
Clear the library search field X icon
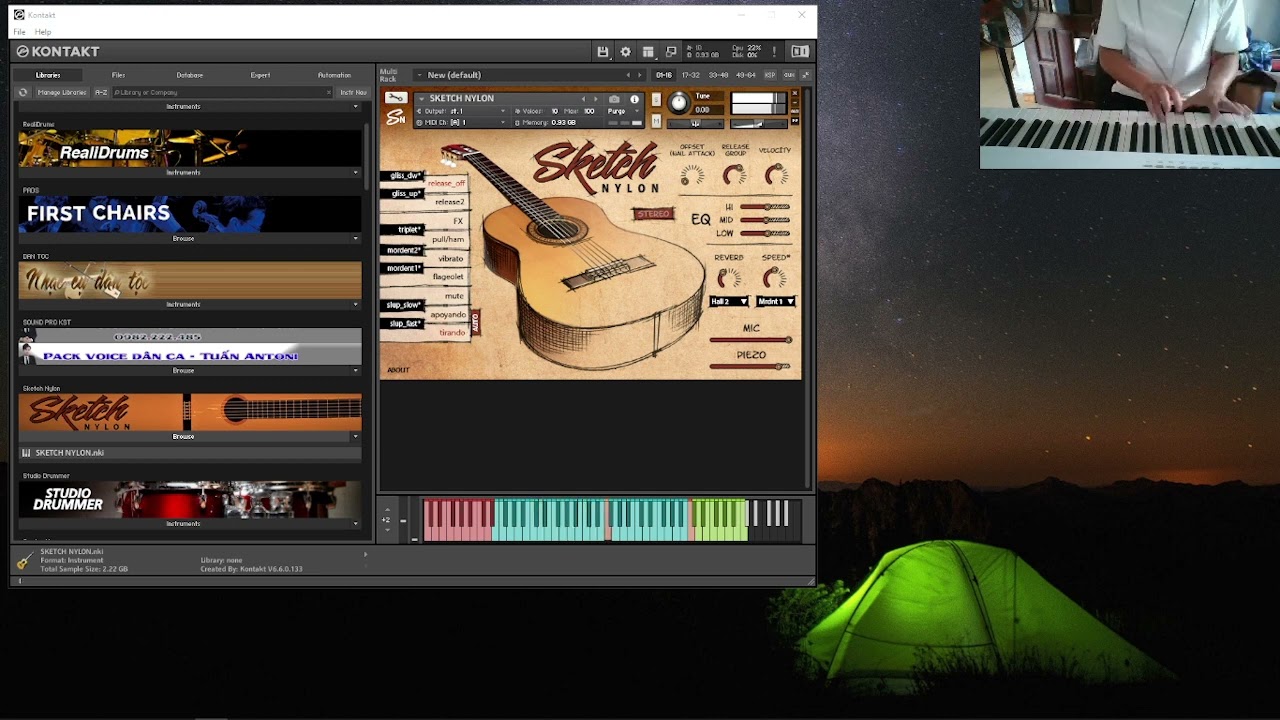point(329,92)
